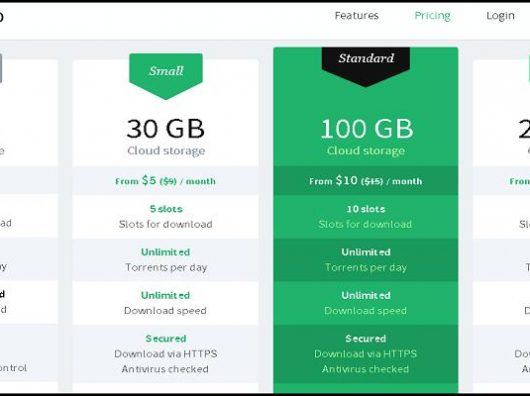
Task: Select the 100 GB storage heading
Action: (367, 129)
